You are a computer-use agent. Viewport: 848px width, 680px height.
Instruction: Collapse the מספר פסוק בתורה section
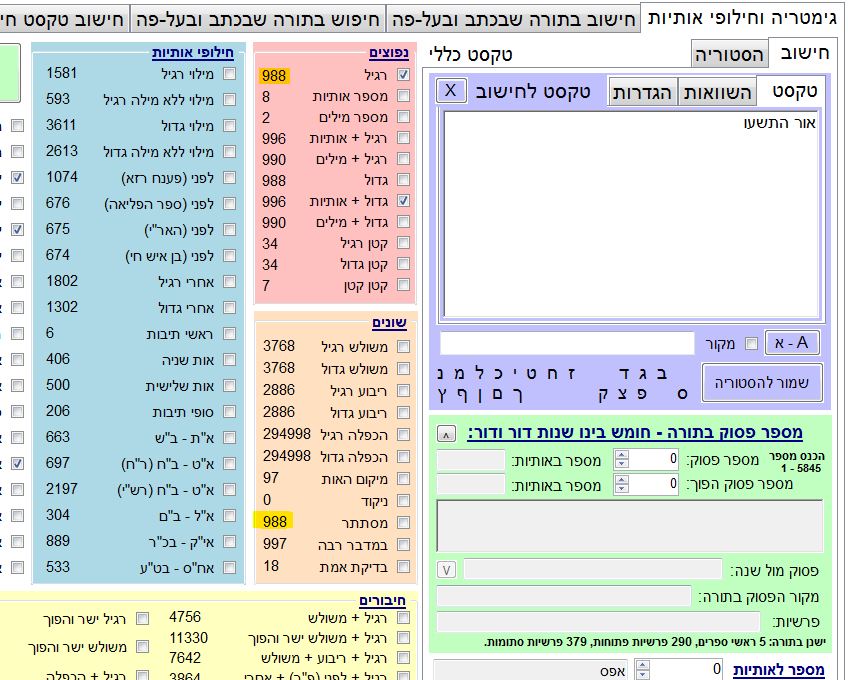(x=447, y=433)
